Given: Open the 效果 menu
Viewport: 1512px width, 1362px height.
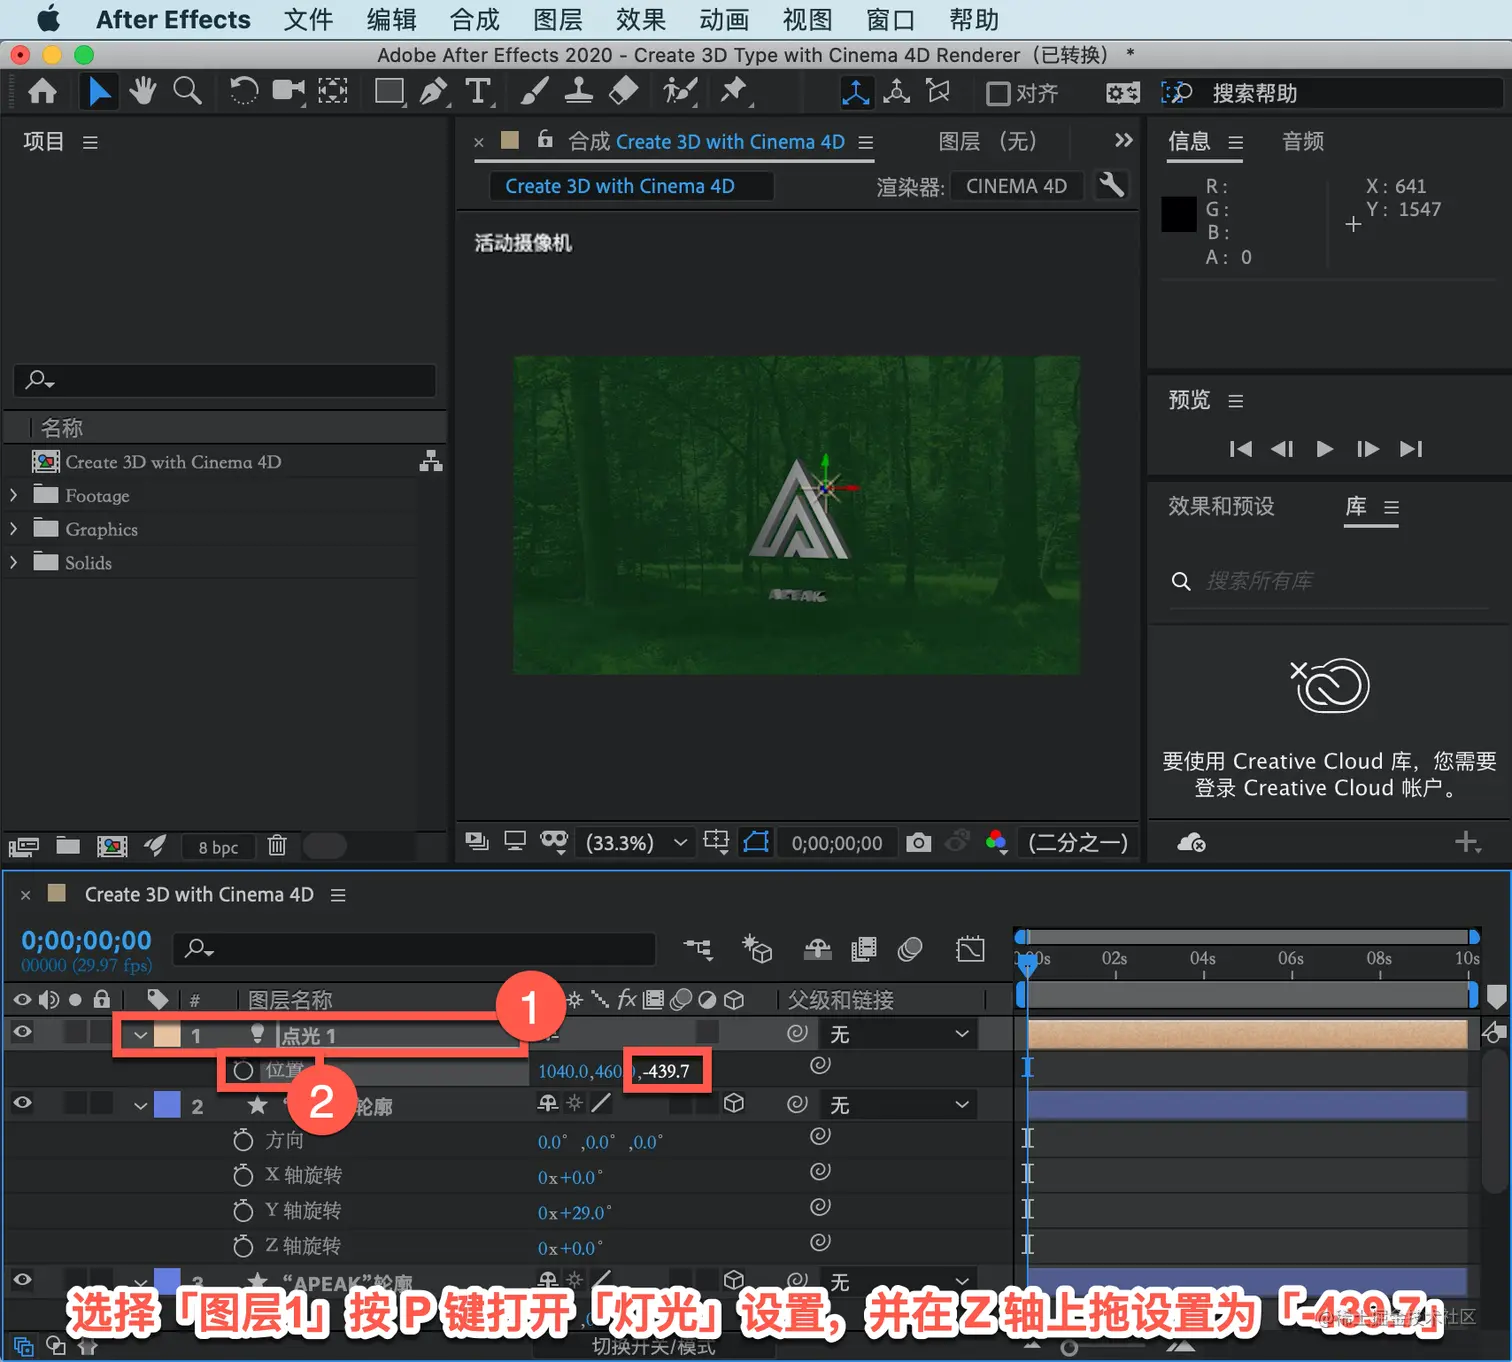Looking at the screenshot, I should click(640, 20).
